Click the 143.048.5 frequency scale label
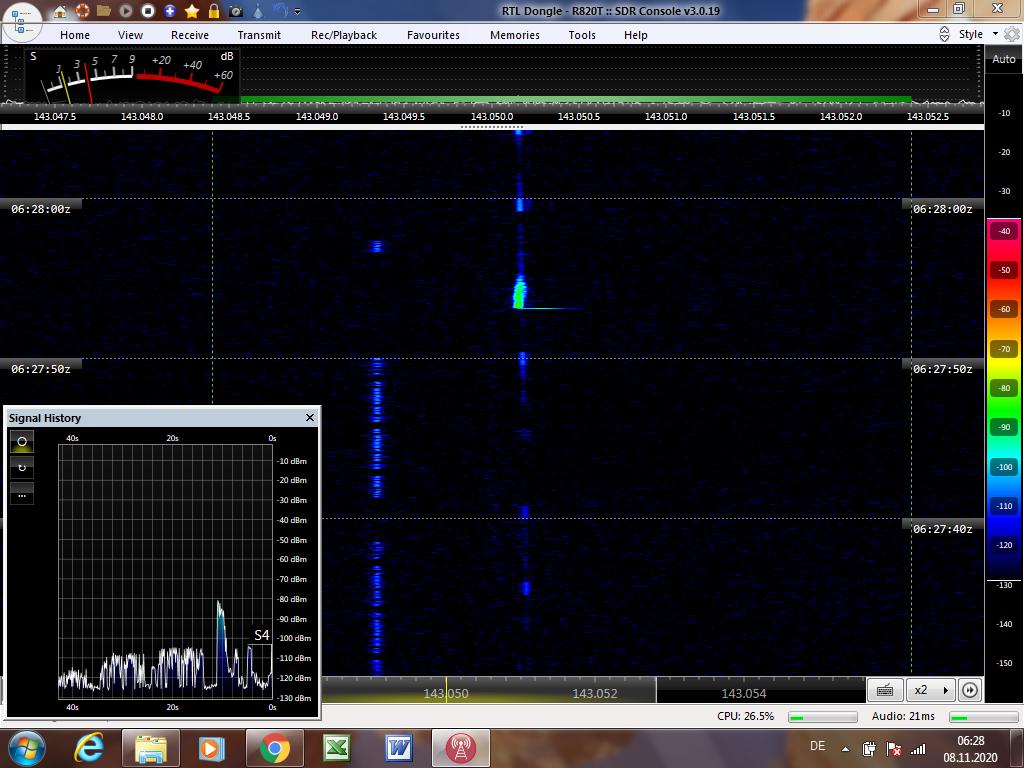1024x768 pixels. (229, 116)
